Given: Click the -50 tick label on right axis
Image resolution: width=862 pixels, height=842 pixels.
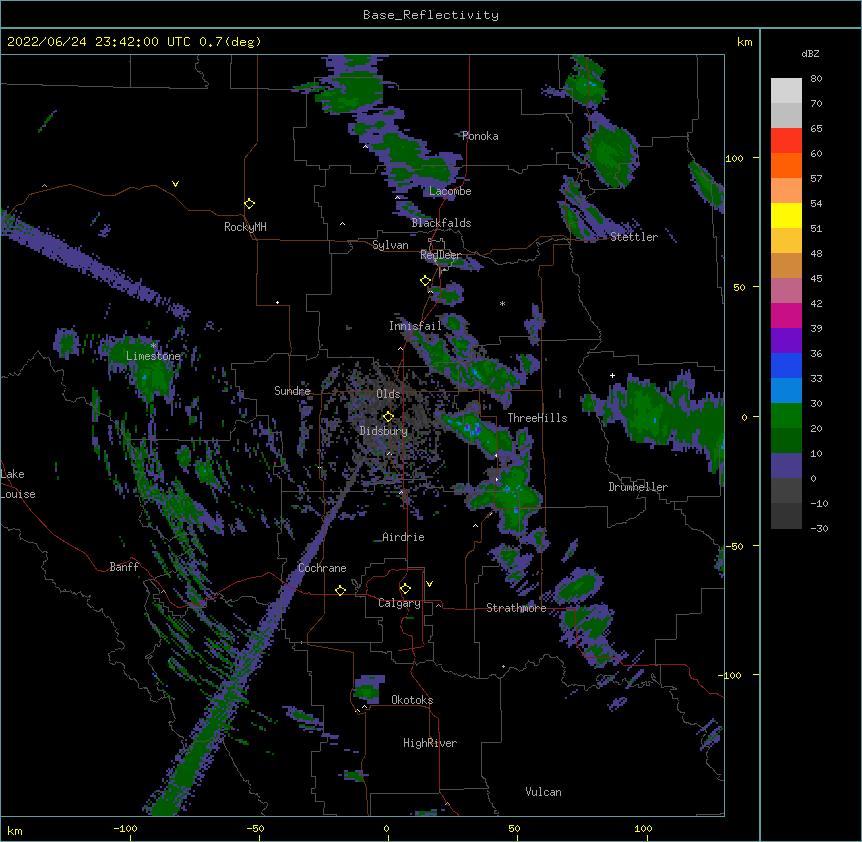Looking at the screenshot, I should (734, 546).
